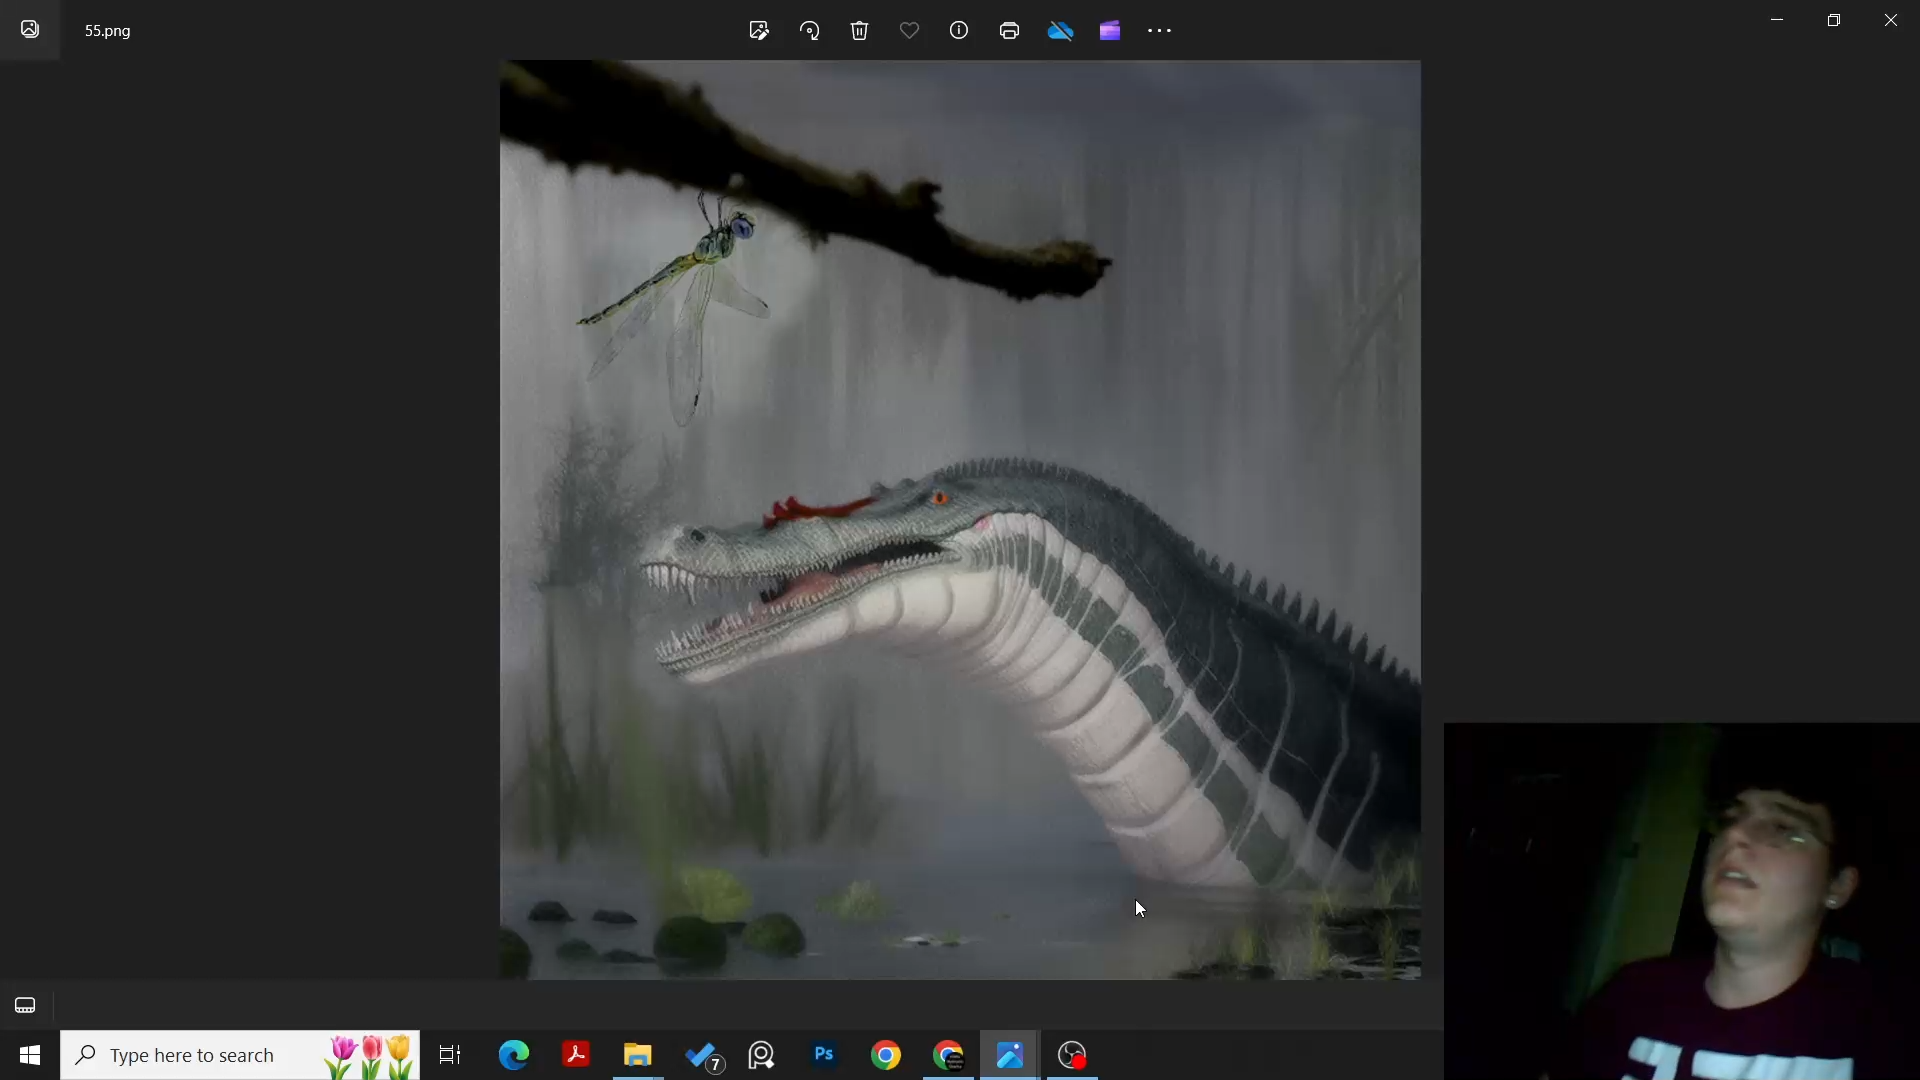Open Adobe Acrobat from taskbar
1920x1080 pixels.
576,1055
